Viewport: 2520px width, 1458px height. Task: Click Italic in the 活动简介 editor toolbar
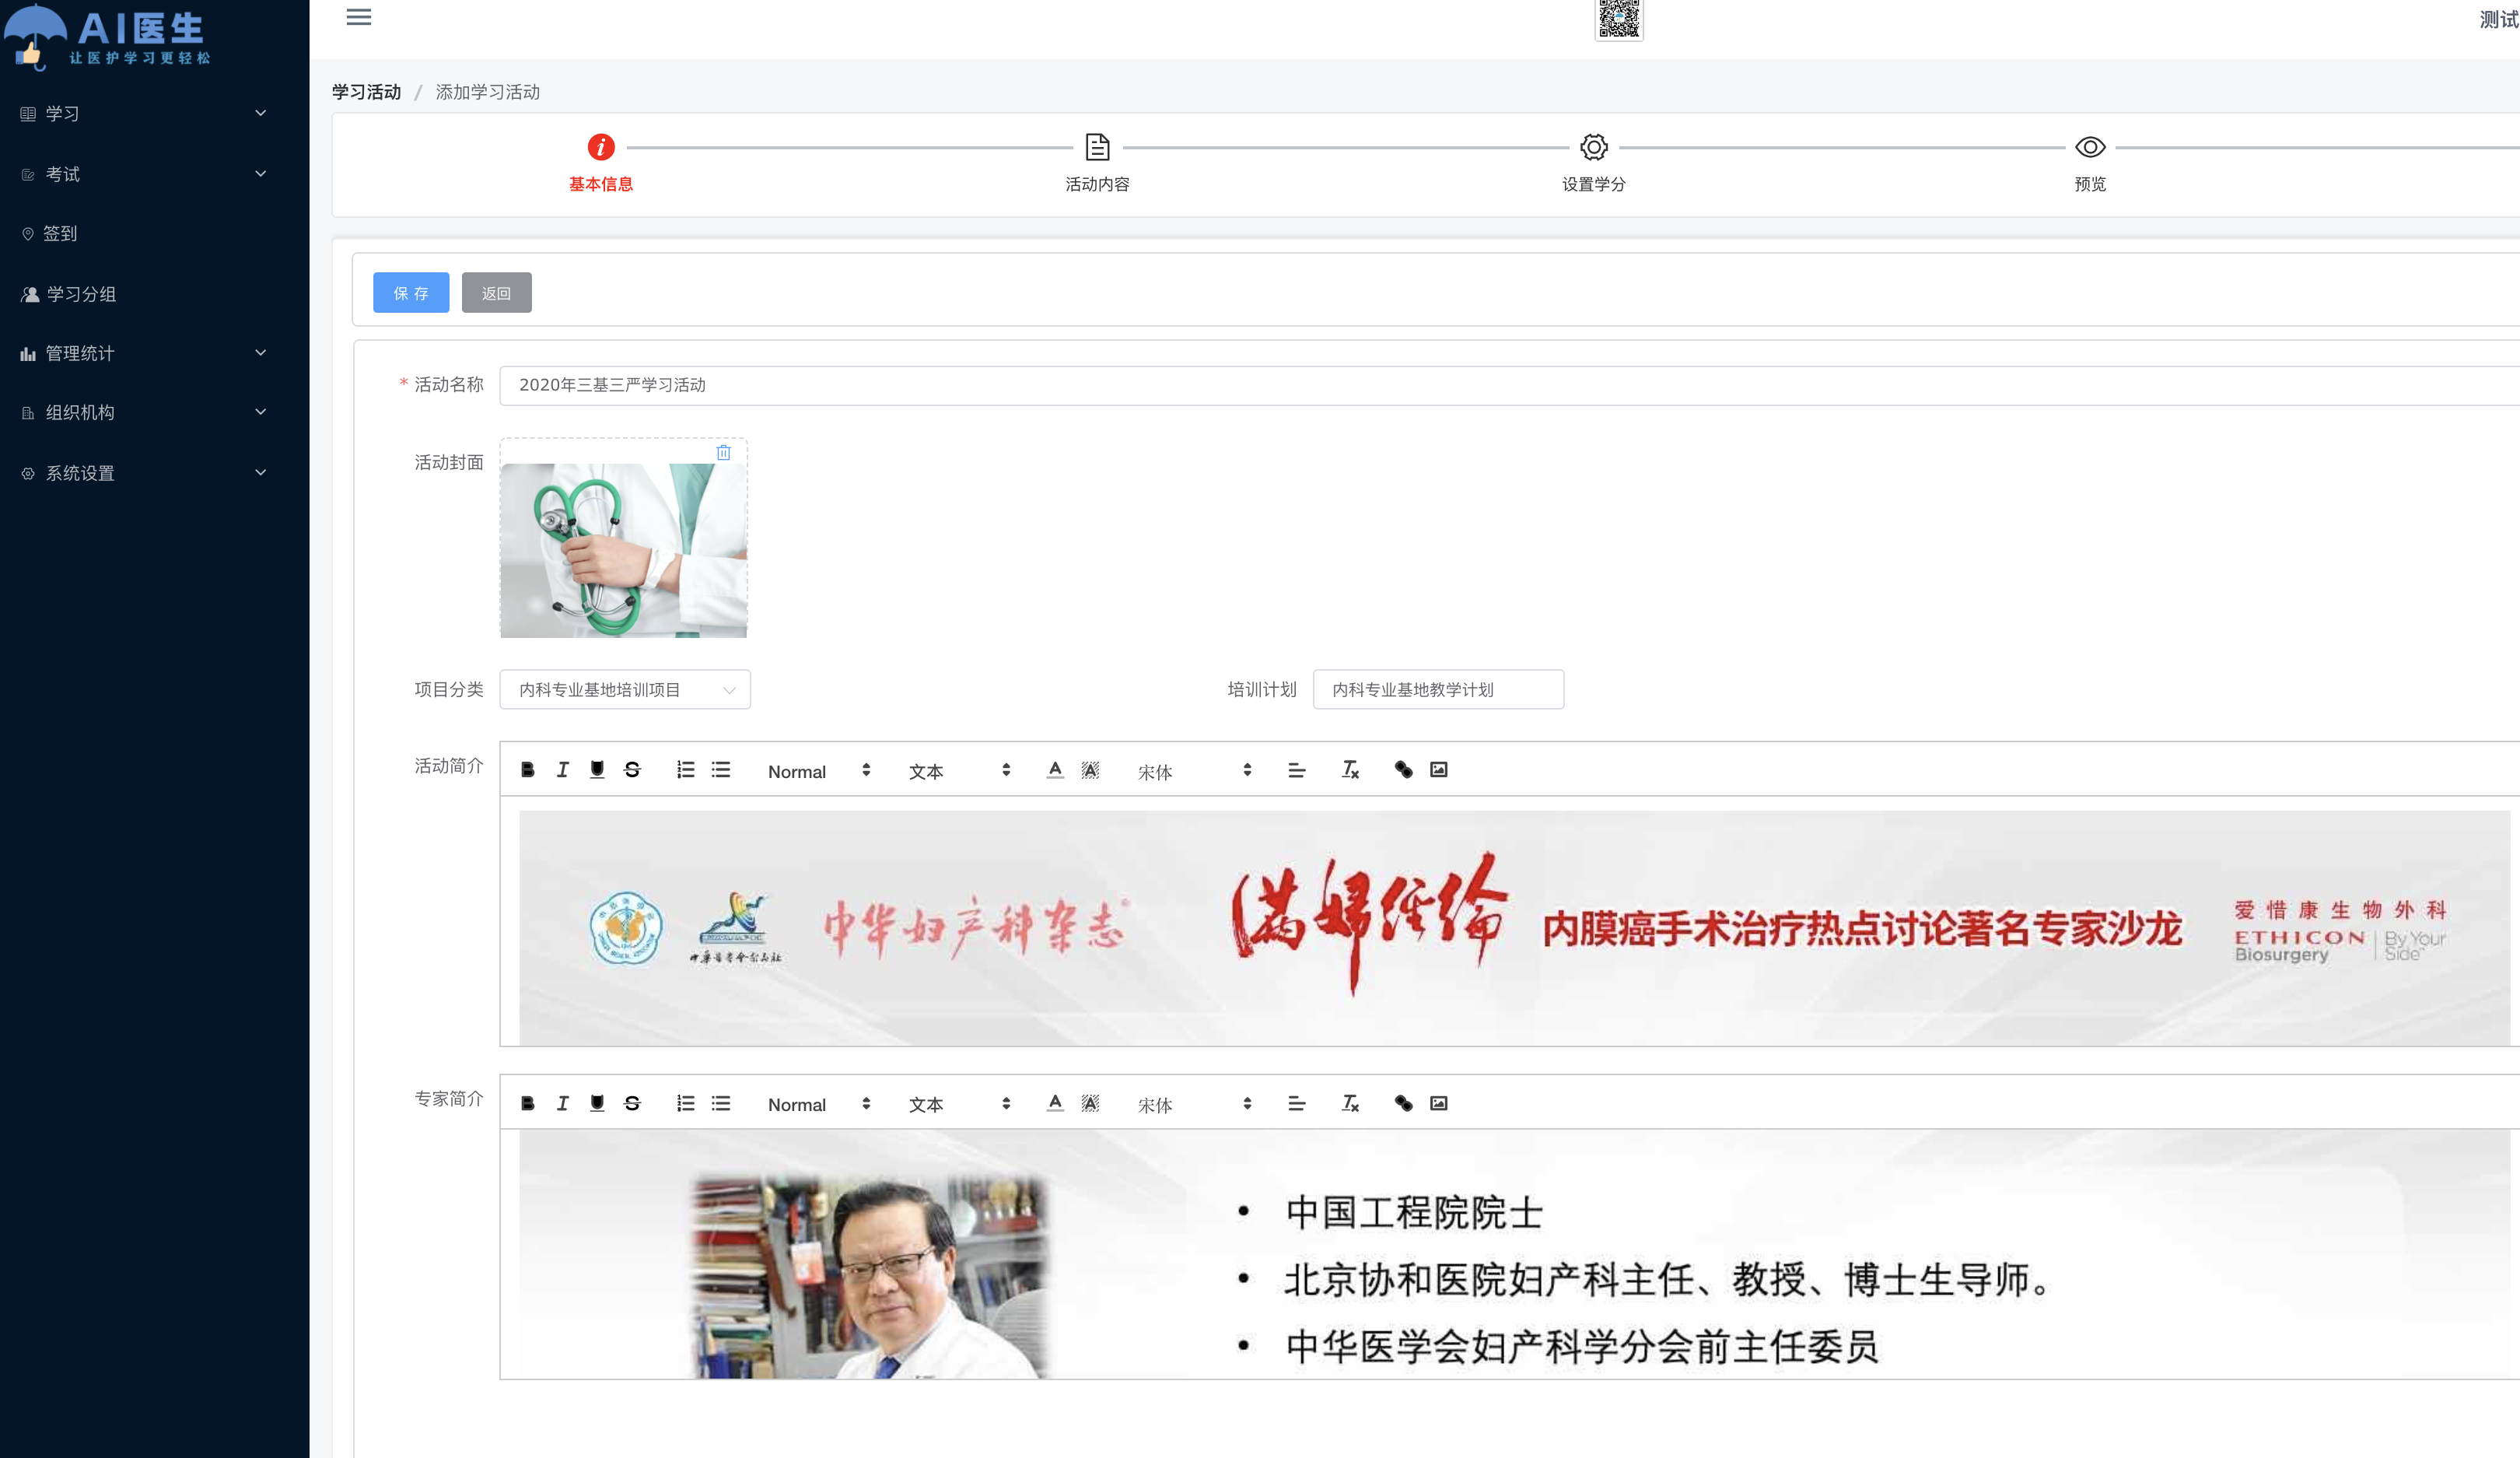tap(563, 770)
